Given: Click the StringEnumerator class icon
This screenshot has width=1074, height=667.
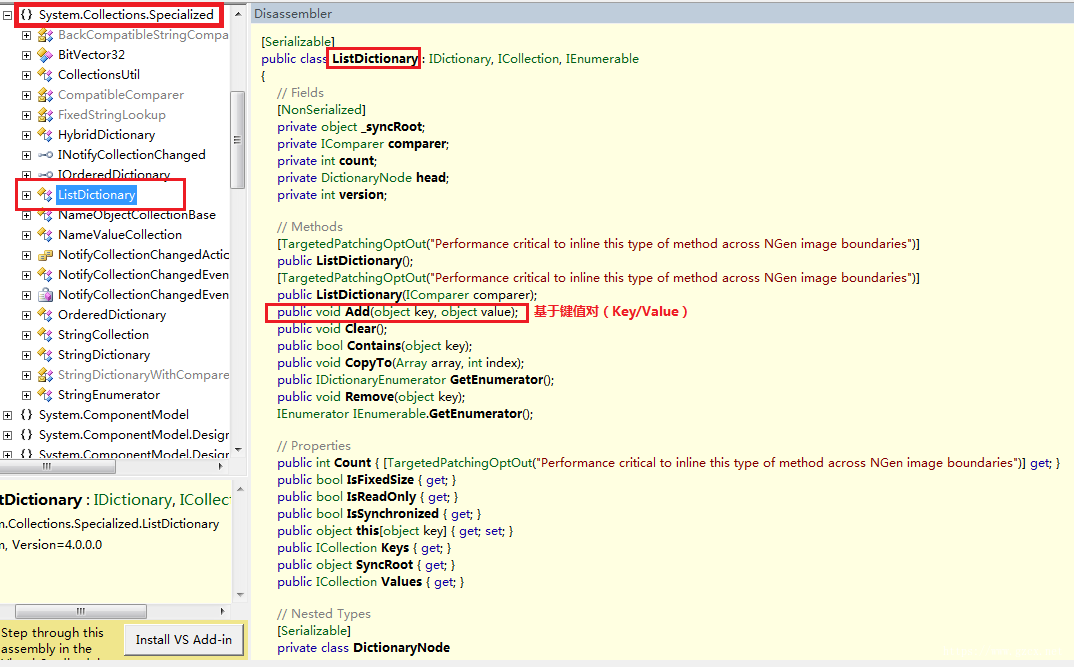Looking at the screenshot, I should [x=45, y=395].
